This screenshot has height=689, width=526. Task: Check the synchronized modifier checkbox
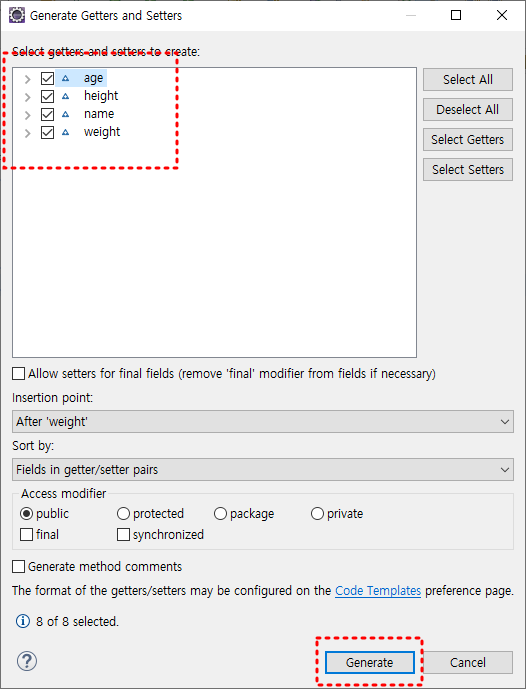pyautogui.click(x=123, y=534)
